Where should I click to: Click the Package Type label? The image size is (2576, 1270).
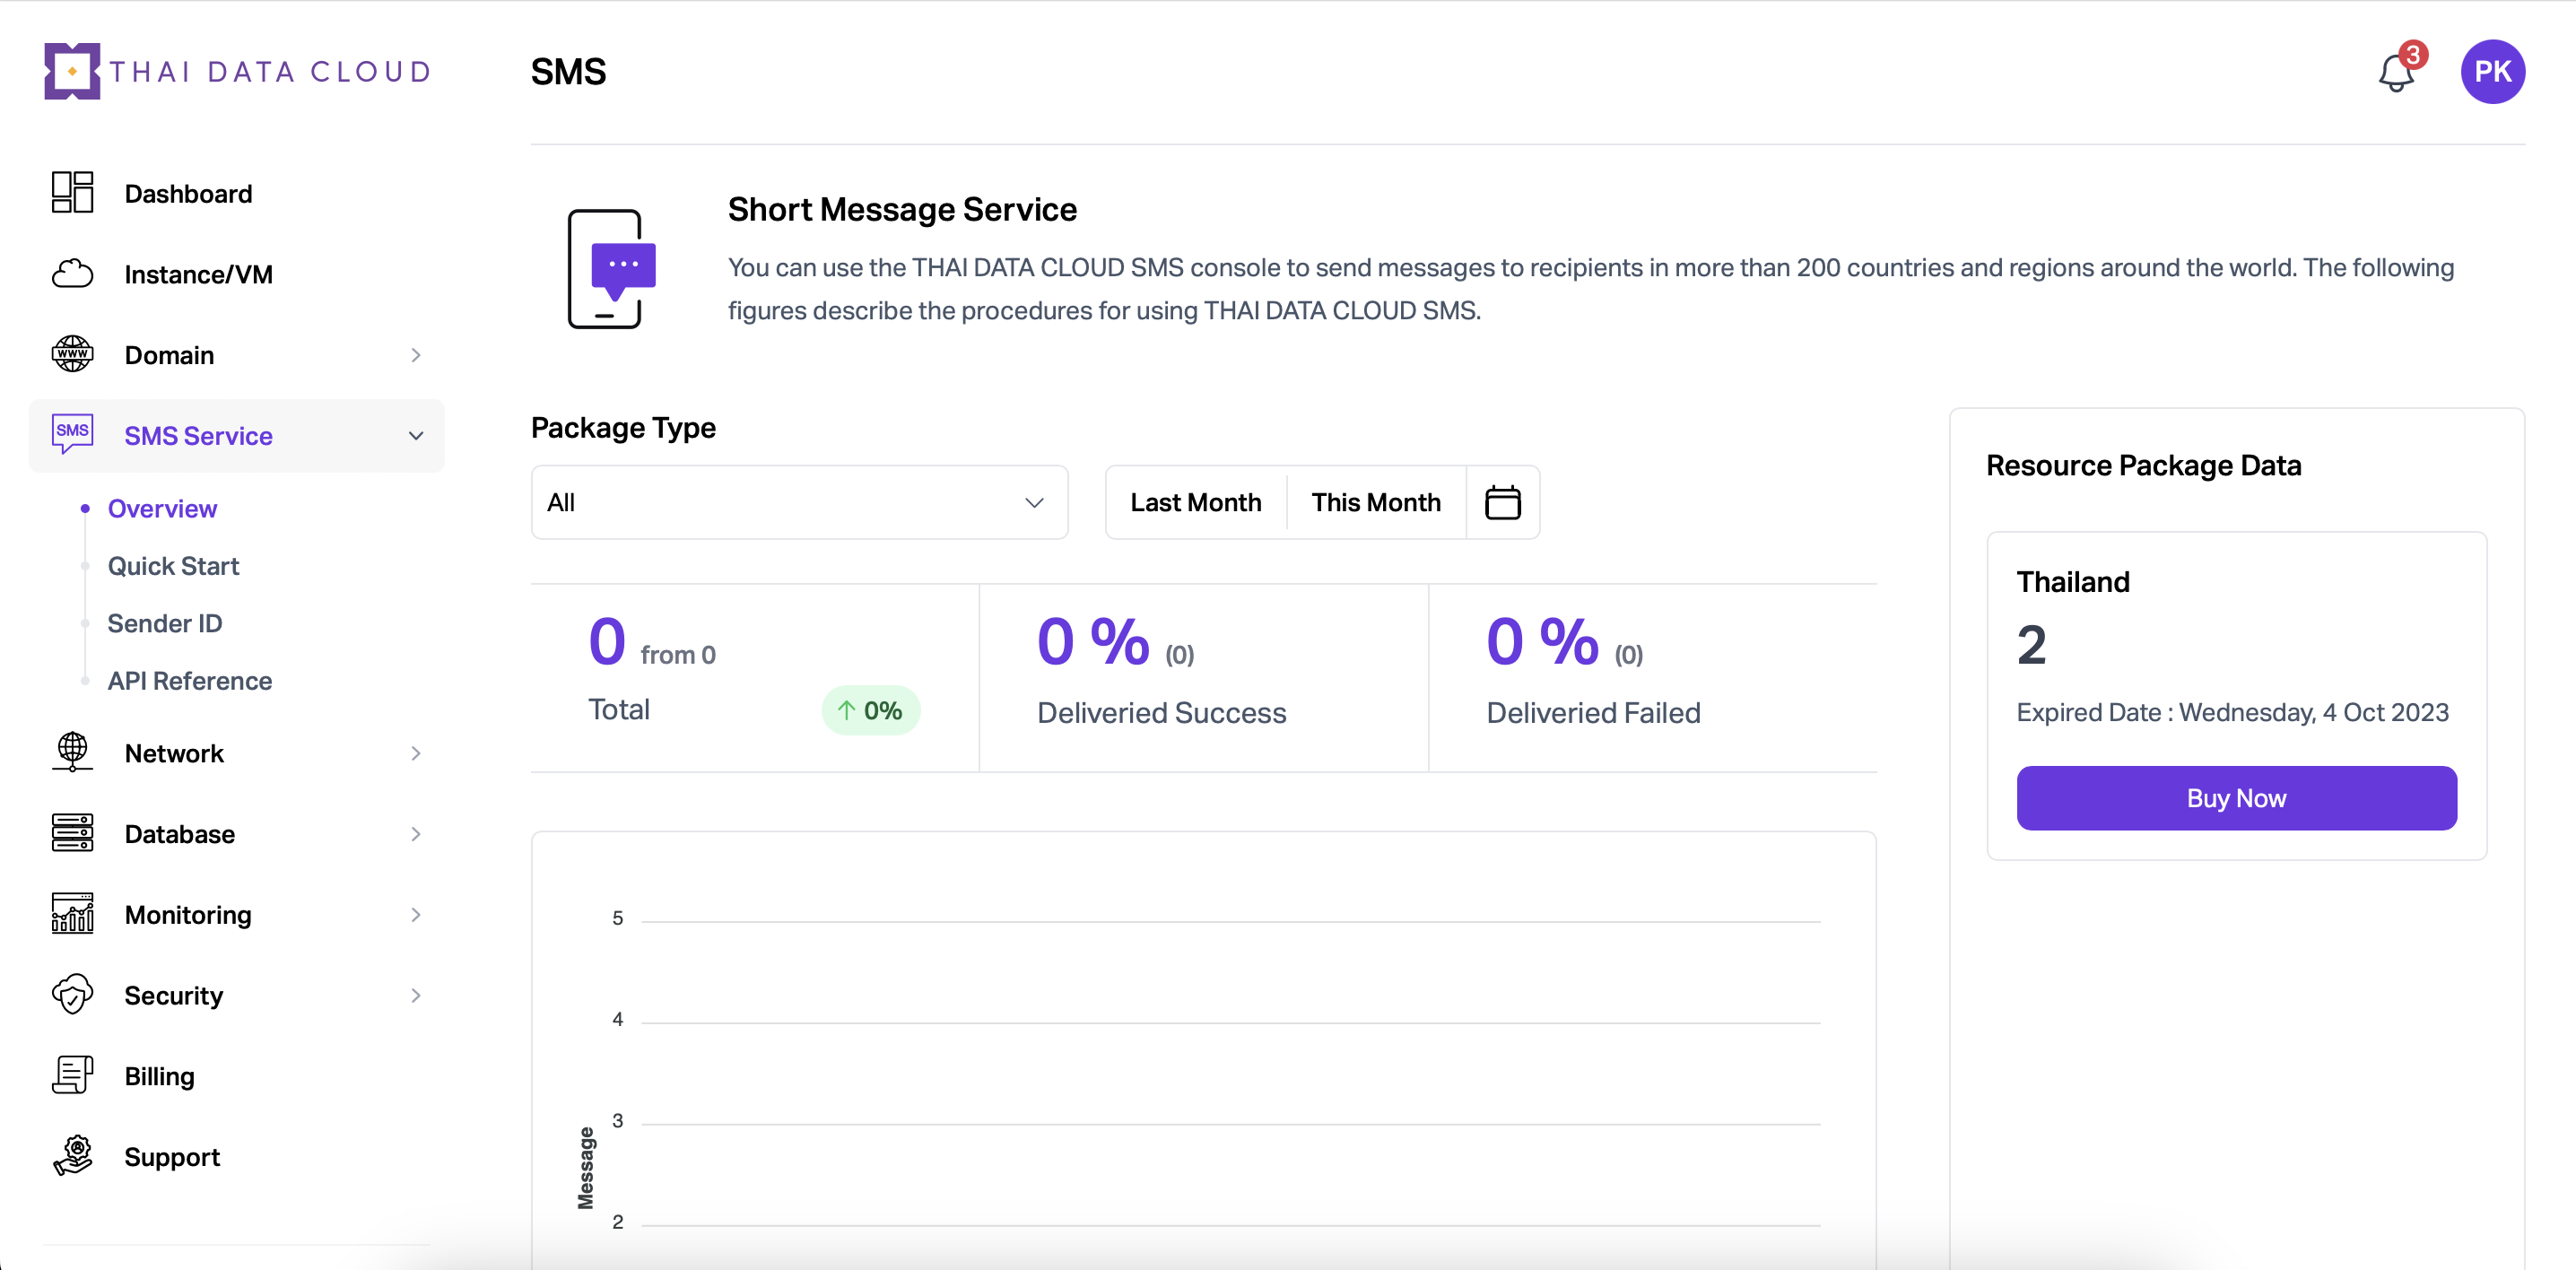point(623,427)
